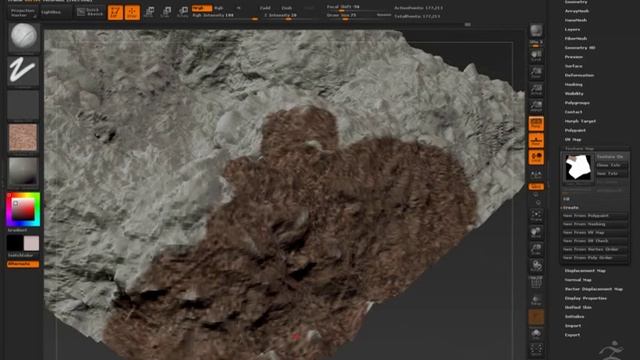This screenshot has width=640, height=360.
Task: Adjust the Focal Shift slider
Action: tap(358, 7)
